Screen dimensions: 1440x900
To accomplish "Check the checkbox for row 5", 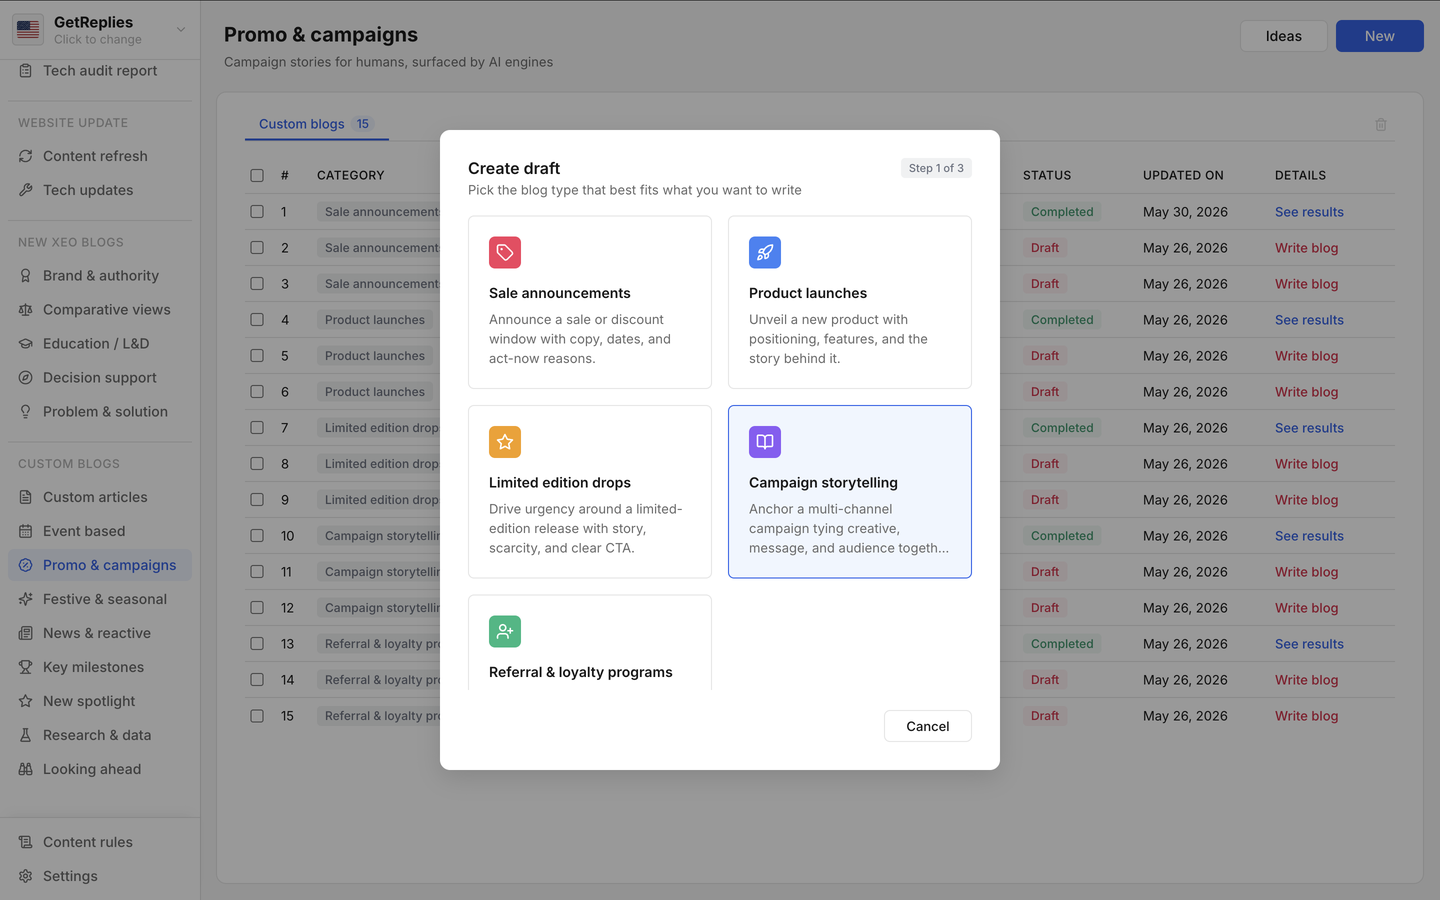I will [257, 356].
